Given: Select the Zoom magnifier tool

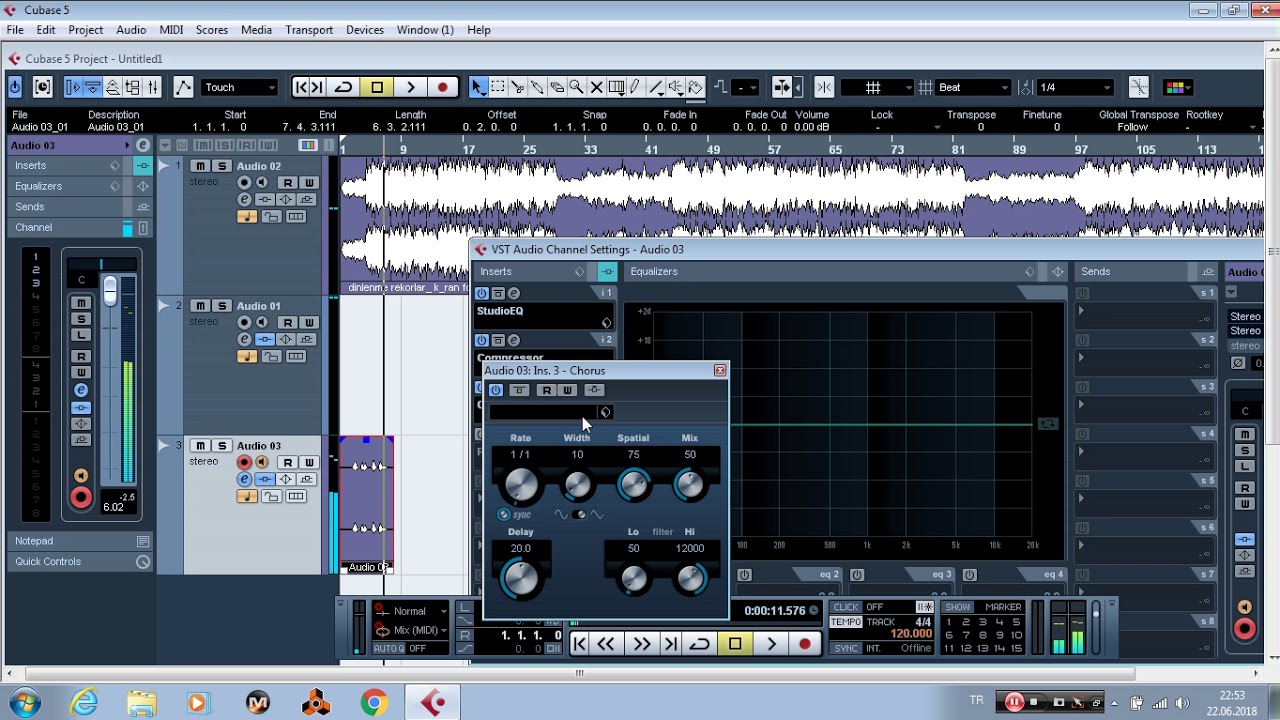Looking at the screenshot, I should tap(577, 88).
